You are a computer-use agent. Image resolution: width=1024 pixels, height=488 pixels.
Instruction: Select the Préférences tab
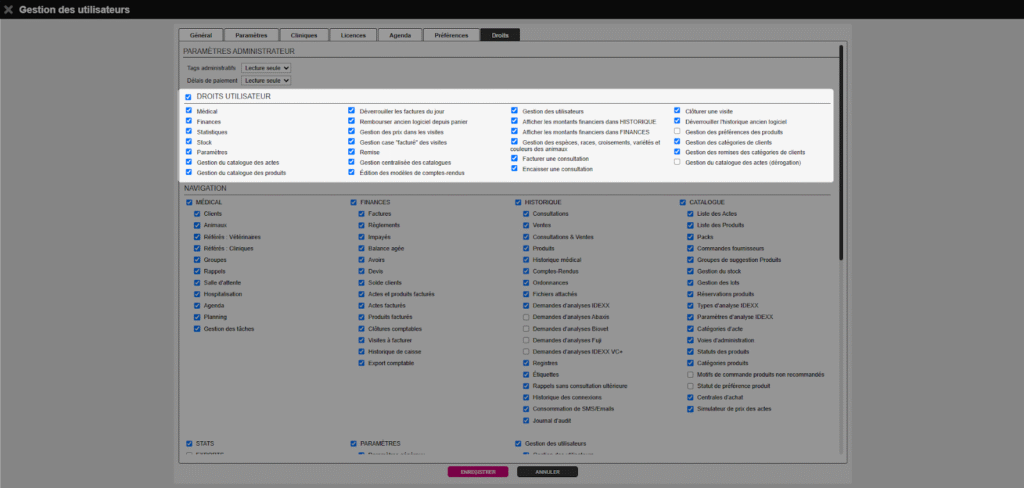(451, 35)
